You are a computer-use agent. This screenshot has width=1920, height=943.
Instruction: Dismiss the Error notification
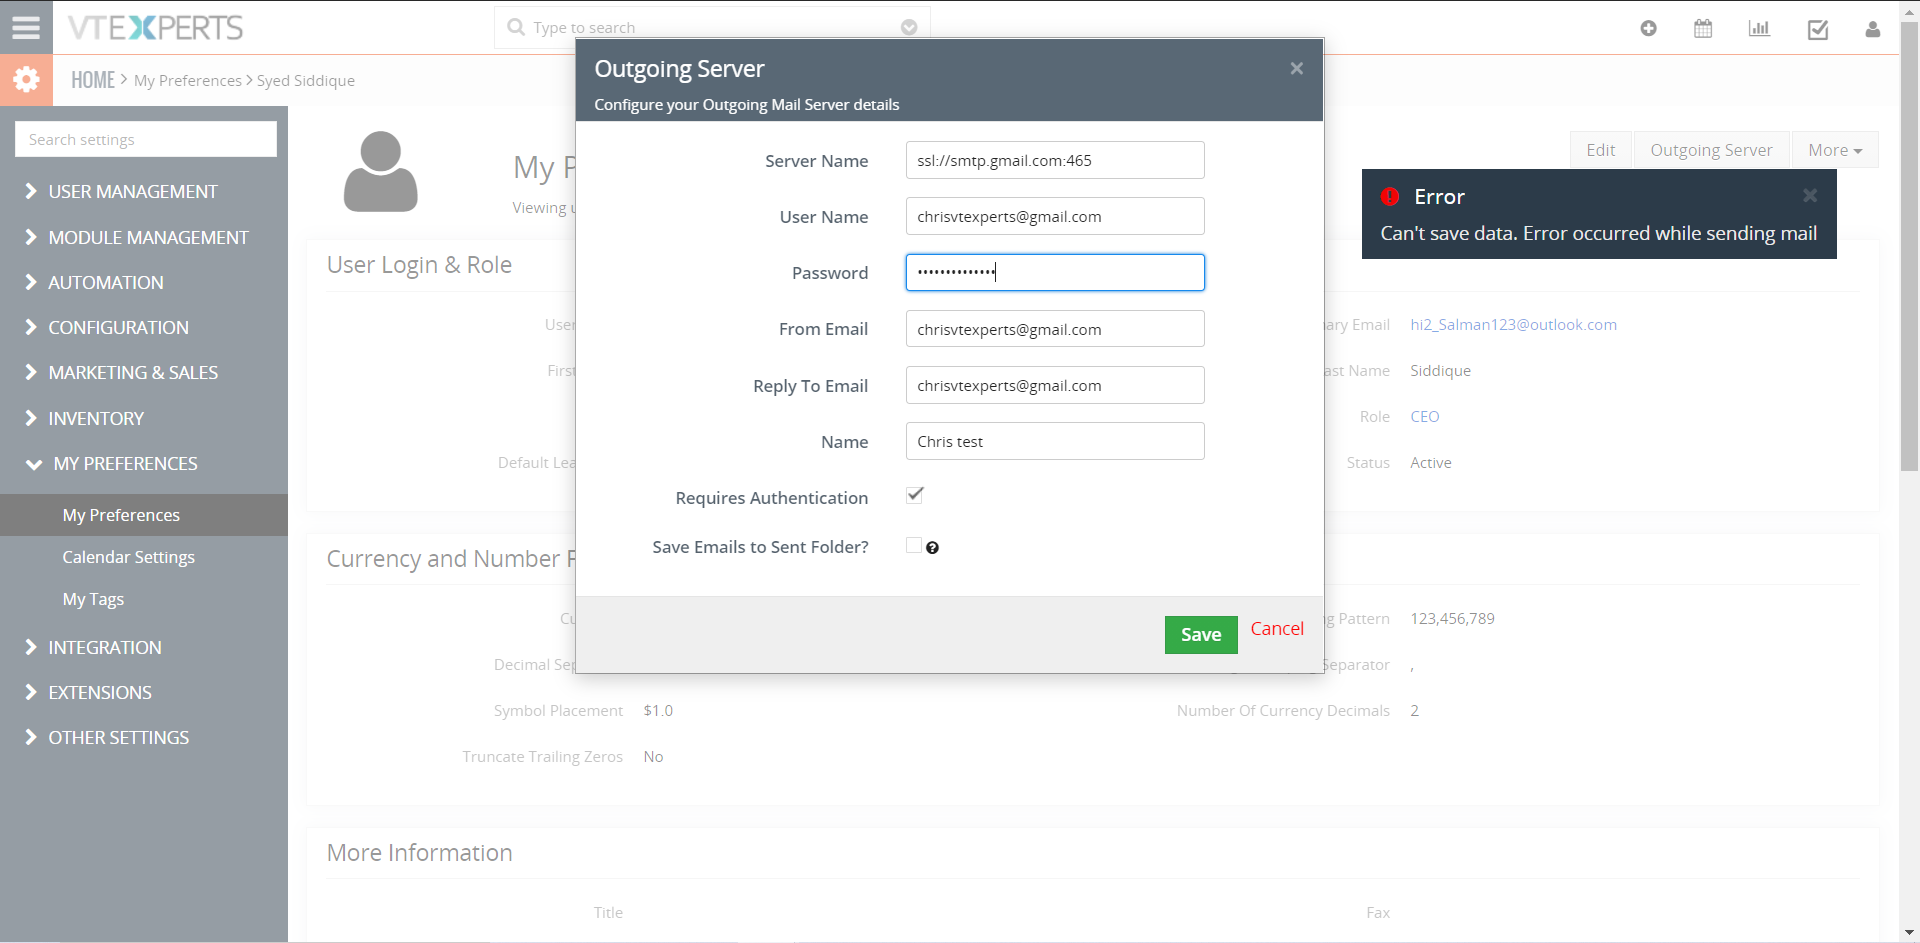(x=1809, y=196)
